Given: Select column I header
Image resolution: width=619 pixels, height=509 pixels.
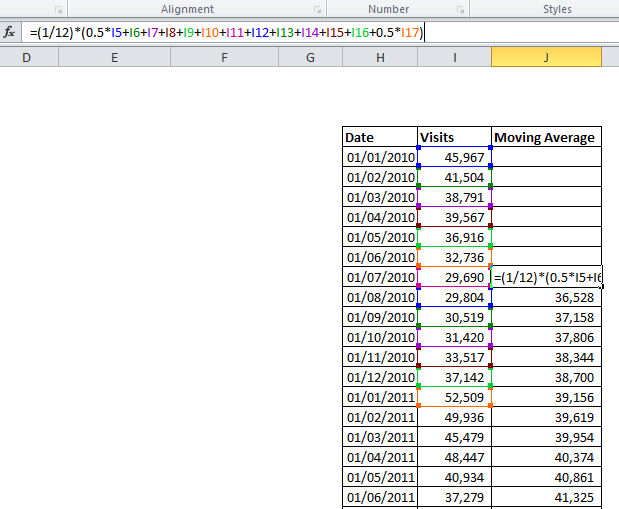Looking at the screenshot, I should pos(455,58).
